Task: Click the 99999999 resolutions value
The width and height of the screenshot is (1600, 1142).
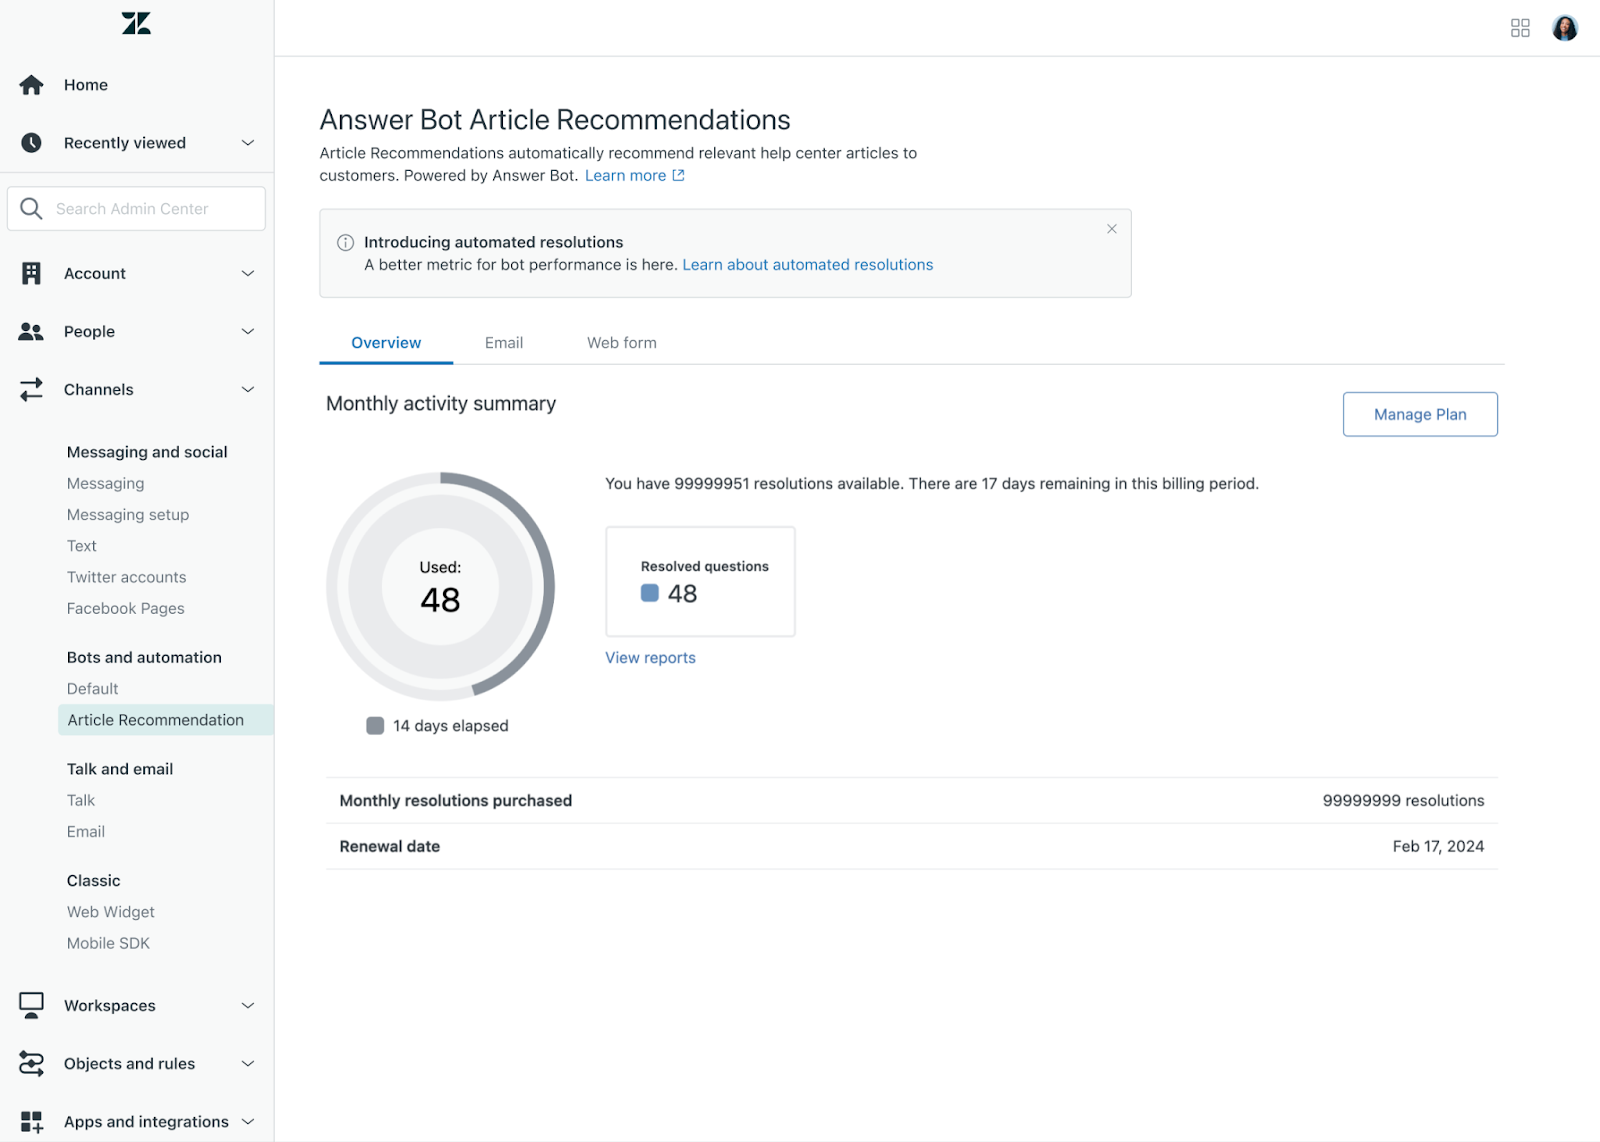Action: coord(1403,801)
